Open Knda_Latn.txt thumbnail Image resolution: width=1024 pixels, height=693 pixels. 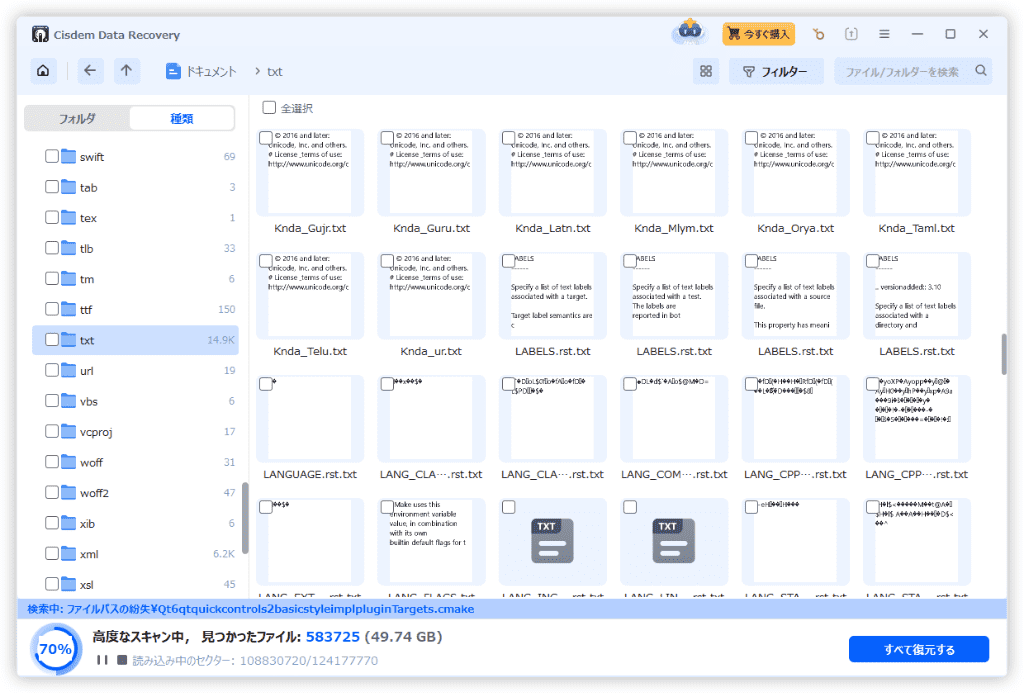tap(552, 172)
